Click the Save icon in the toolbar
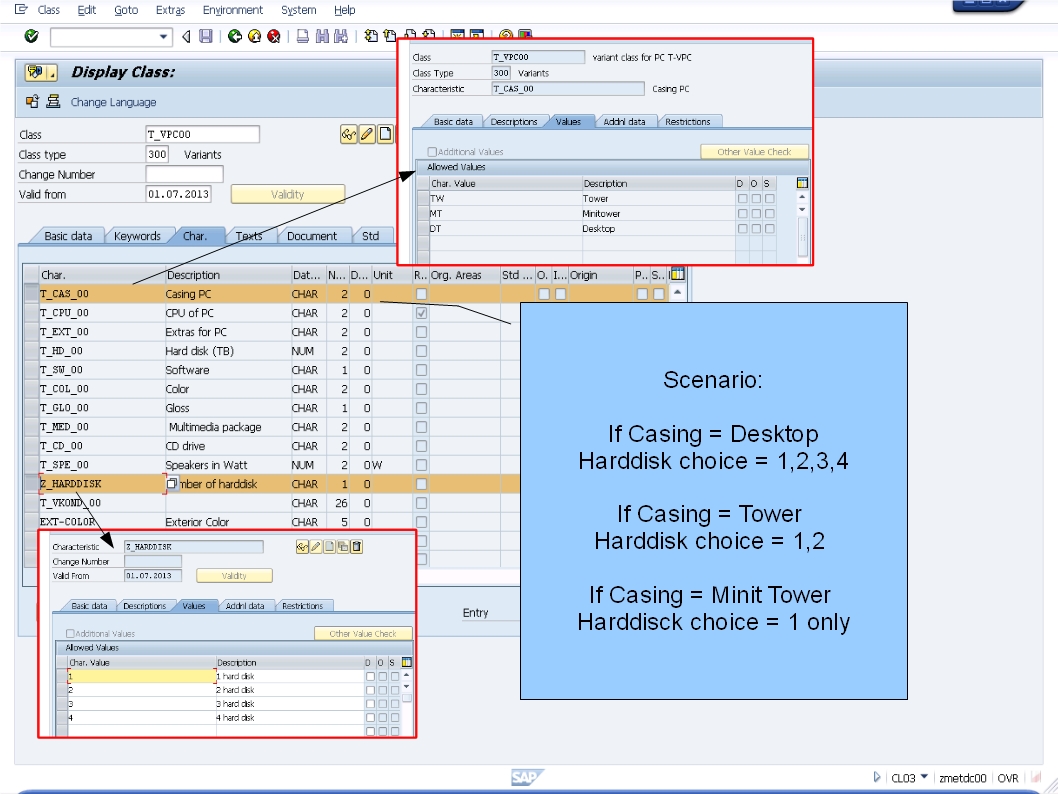This screenshot has height=794, width=1058. tap(206, 37)
